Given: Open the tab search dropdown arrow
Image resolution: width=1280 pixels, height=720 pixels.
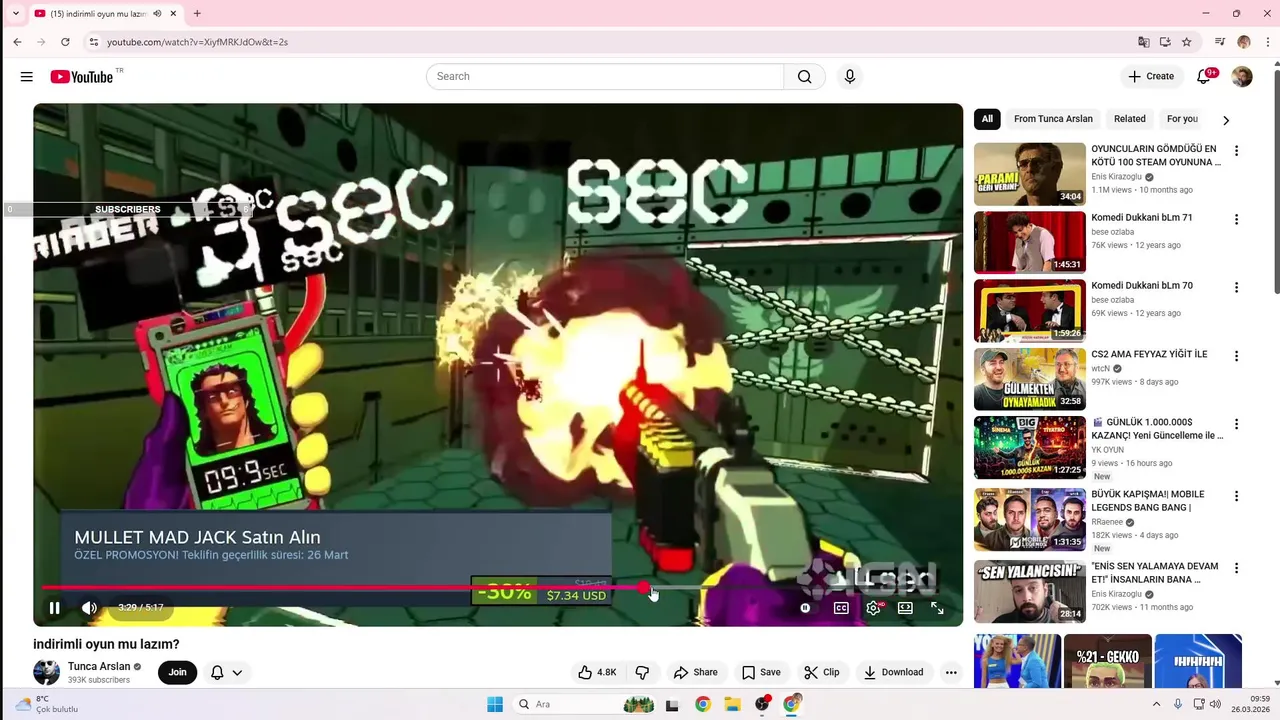Looking at the screenshot, I should click(x=15, y=14).
